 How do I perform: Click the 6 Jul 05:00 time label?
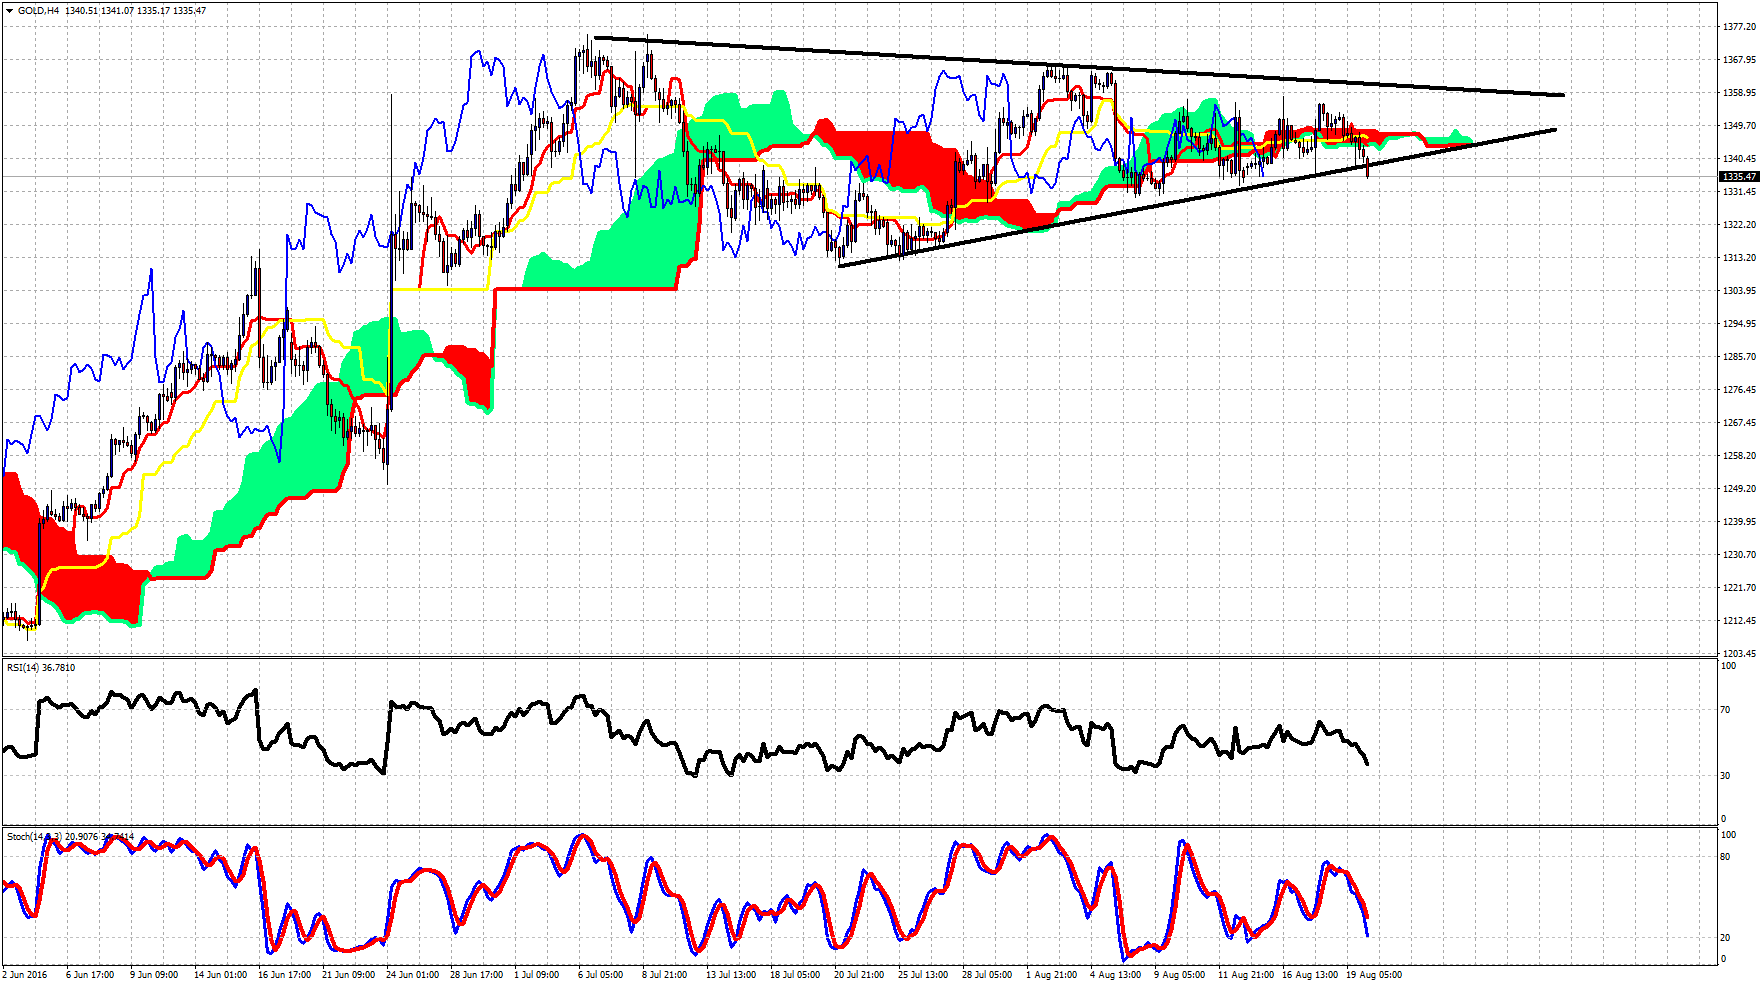coord(600,975)
